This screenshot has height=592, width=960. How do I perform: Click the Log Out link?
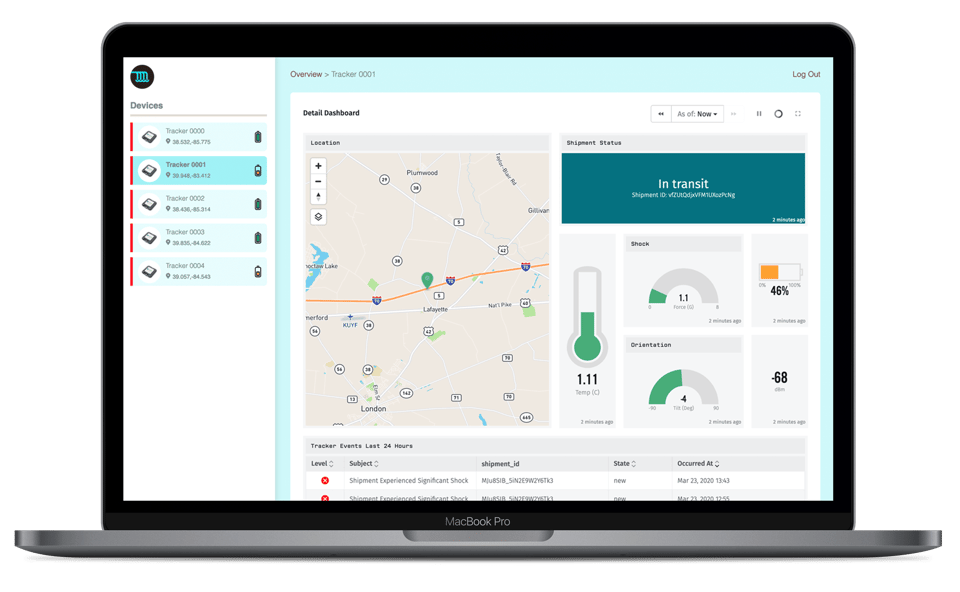click(x=806, y=73)
